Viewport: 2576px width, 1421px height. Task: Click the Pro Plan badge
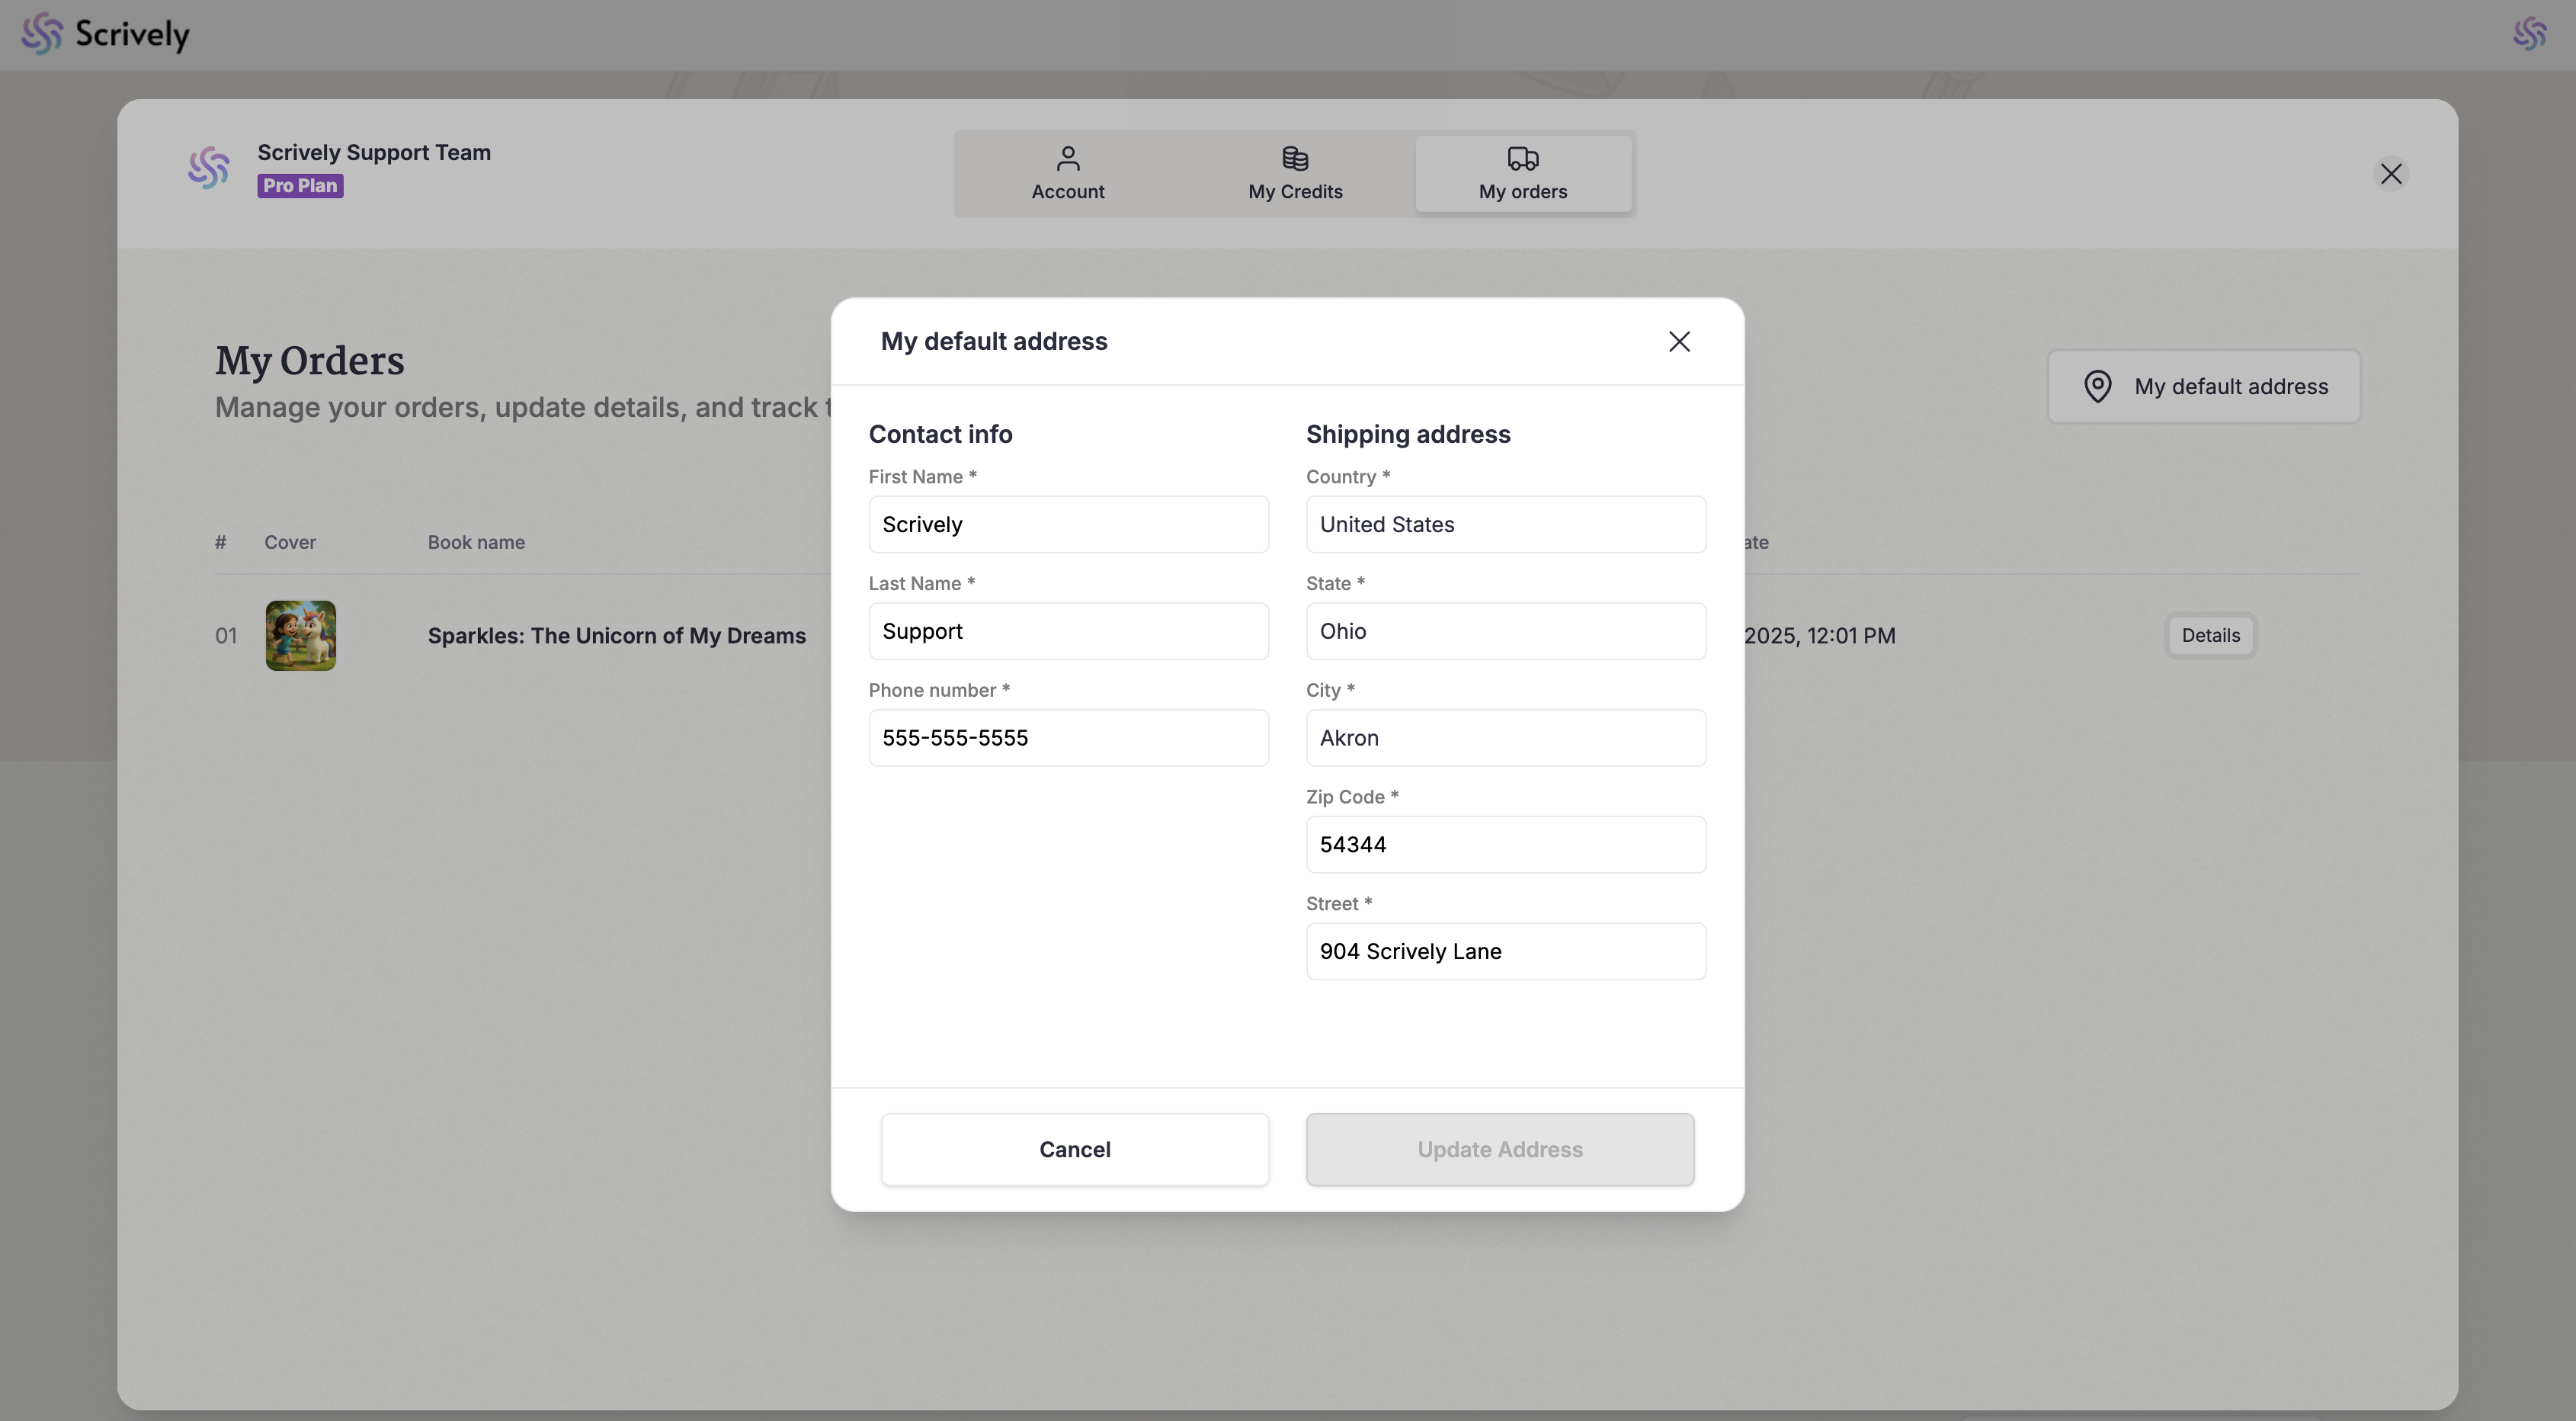(x=300, y=186)
